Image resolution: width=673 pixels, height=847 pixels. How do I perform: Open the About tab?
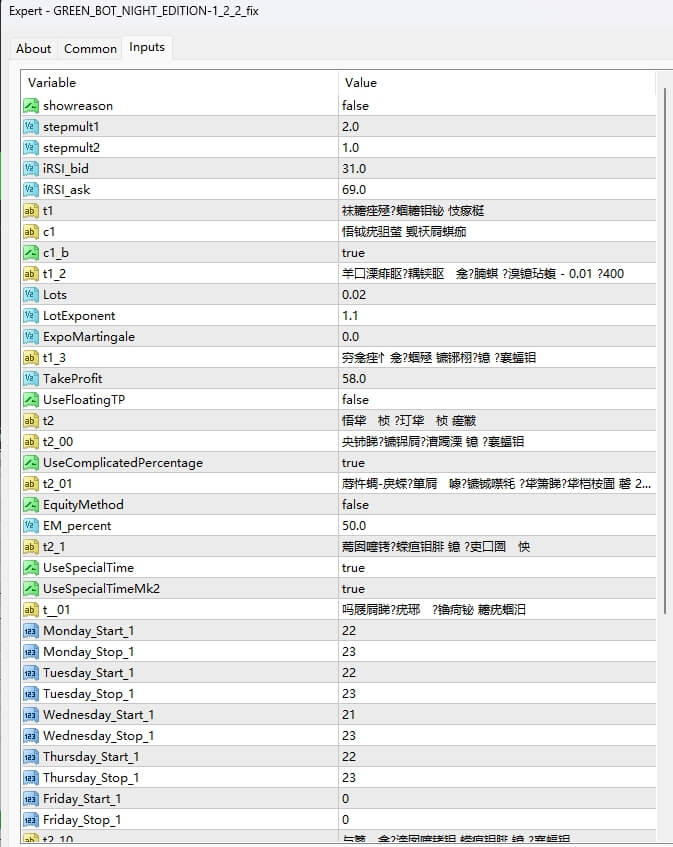click(x=33, y=49)
